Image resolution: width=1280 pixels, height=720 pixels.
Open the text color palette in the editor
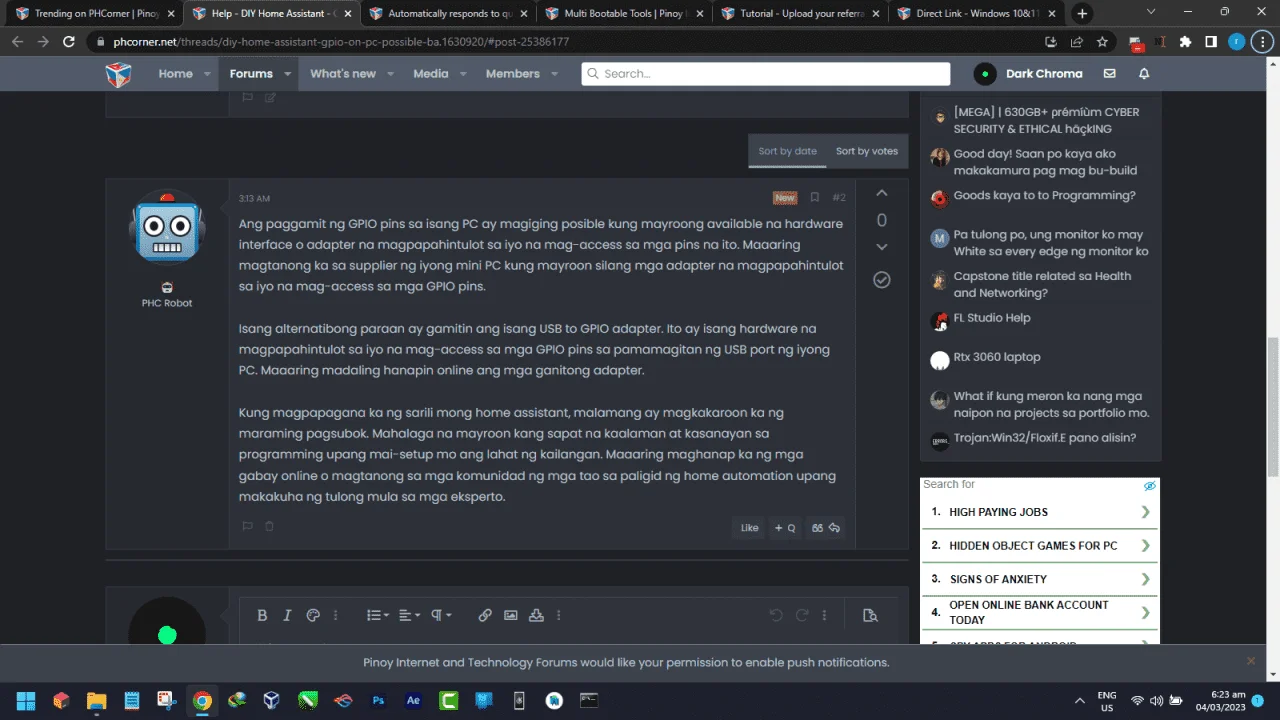[x=312, y=616]
